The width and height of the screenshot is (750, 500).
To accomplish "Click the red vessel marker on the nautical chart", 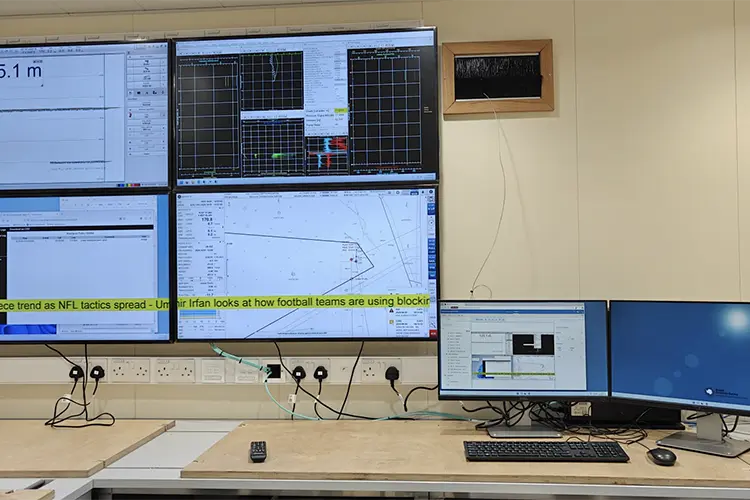I will click(x=352, y=260).
